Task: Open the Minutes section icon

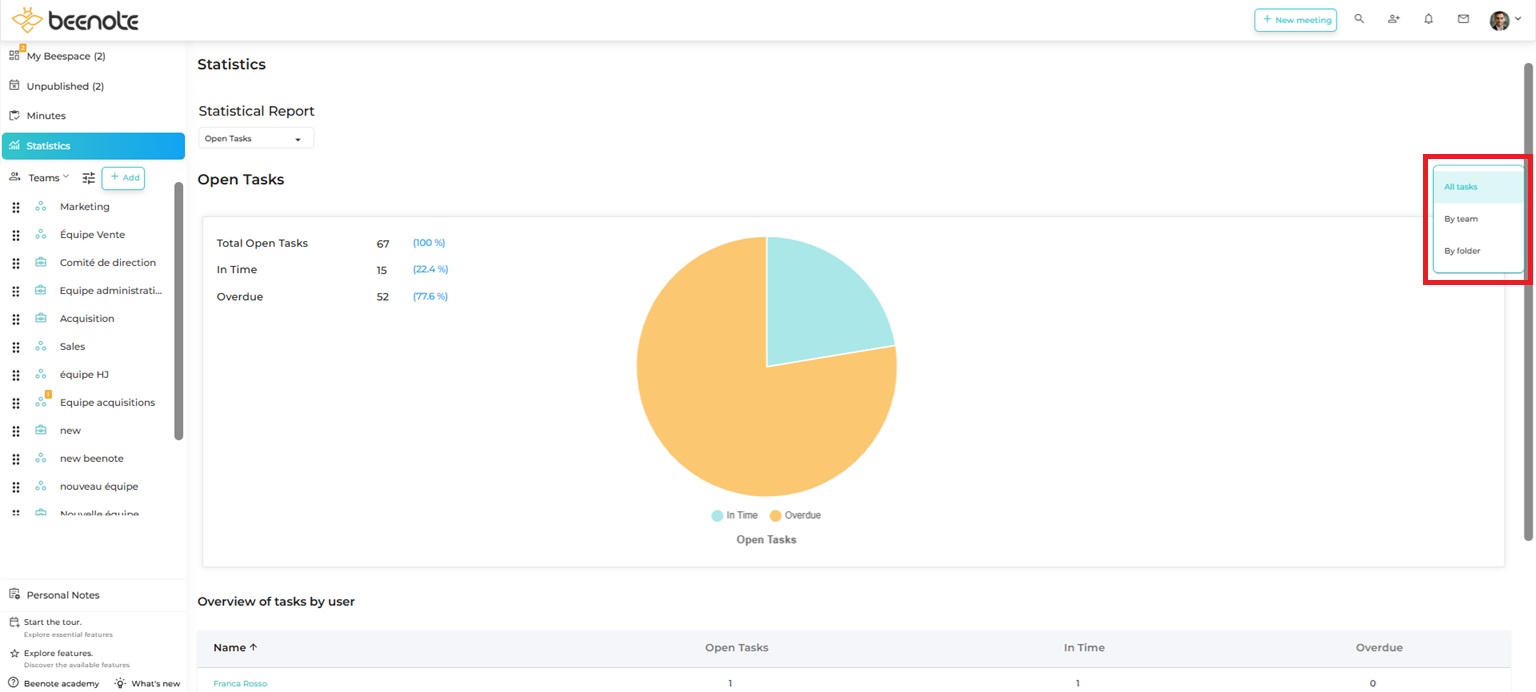Action: point(13,115)
